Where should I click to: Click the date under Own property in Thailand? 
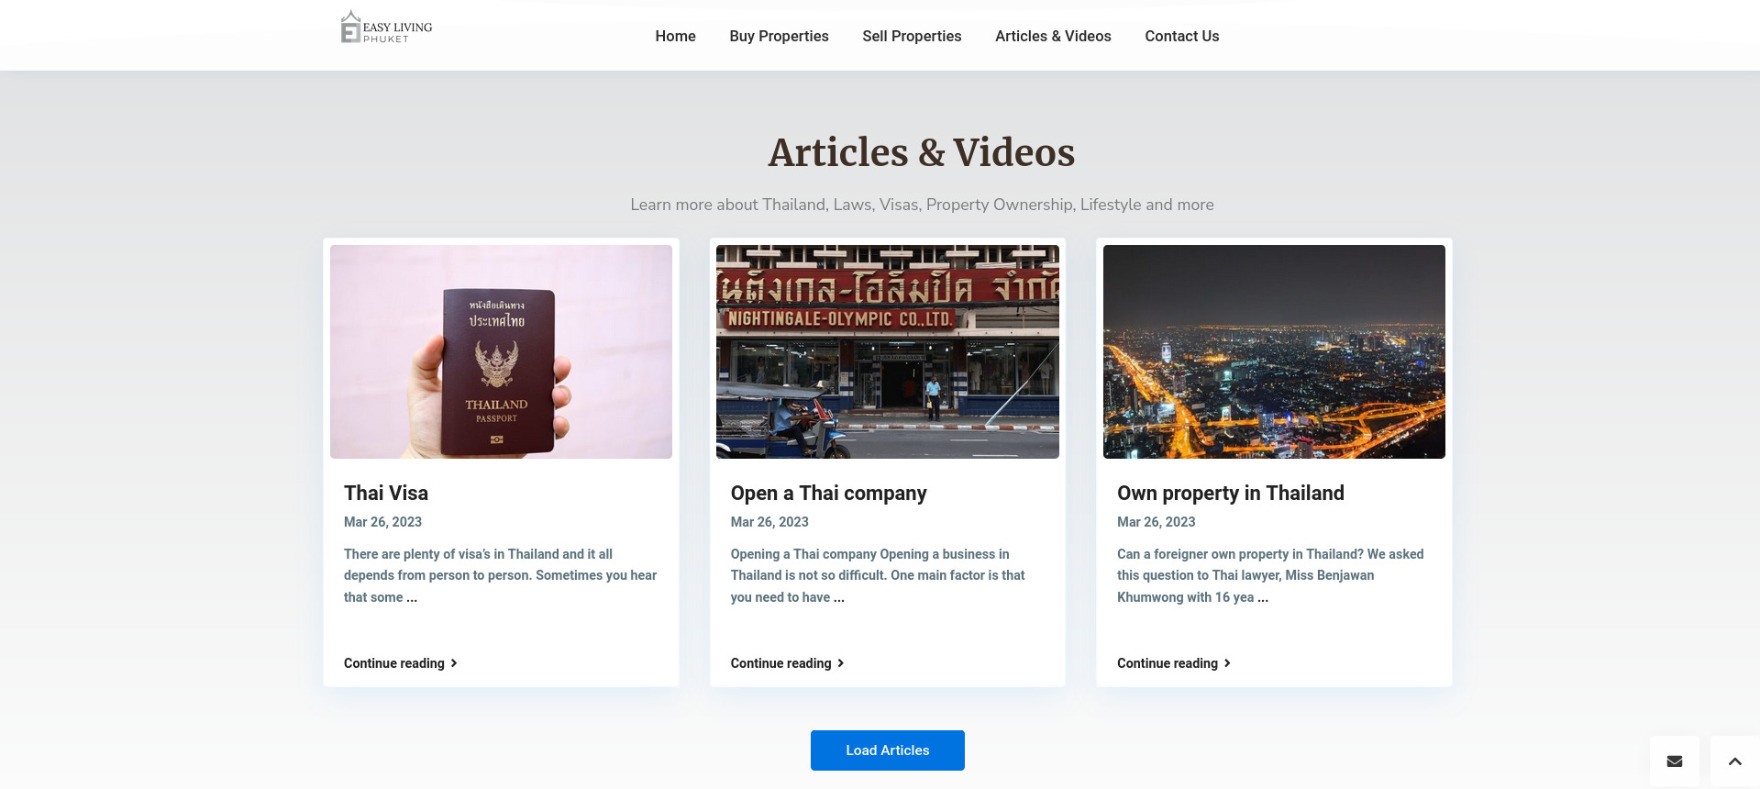(1156, 522)
